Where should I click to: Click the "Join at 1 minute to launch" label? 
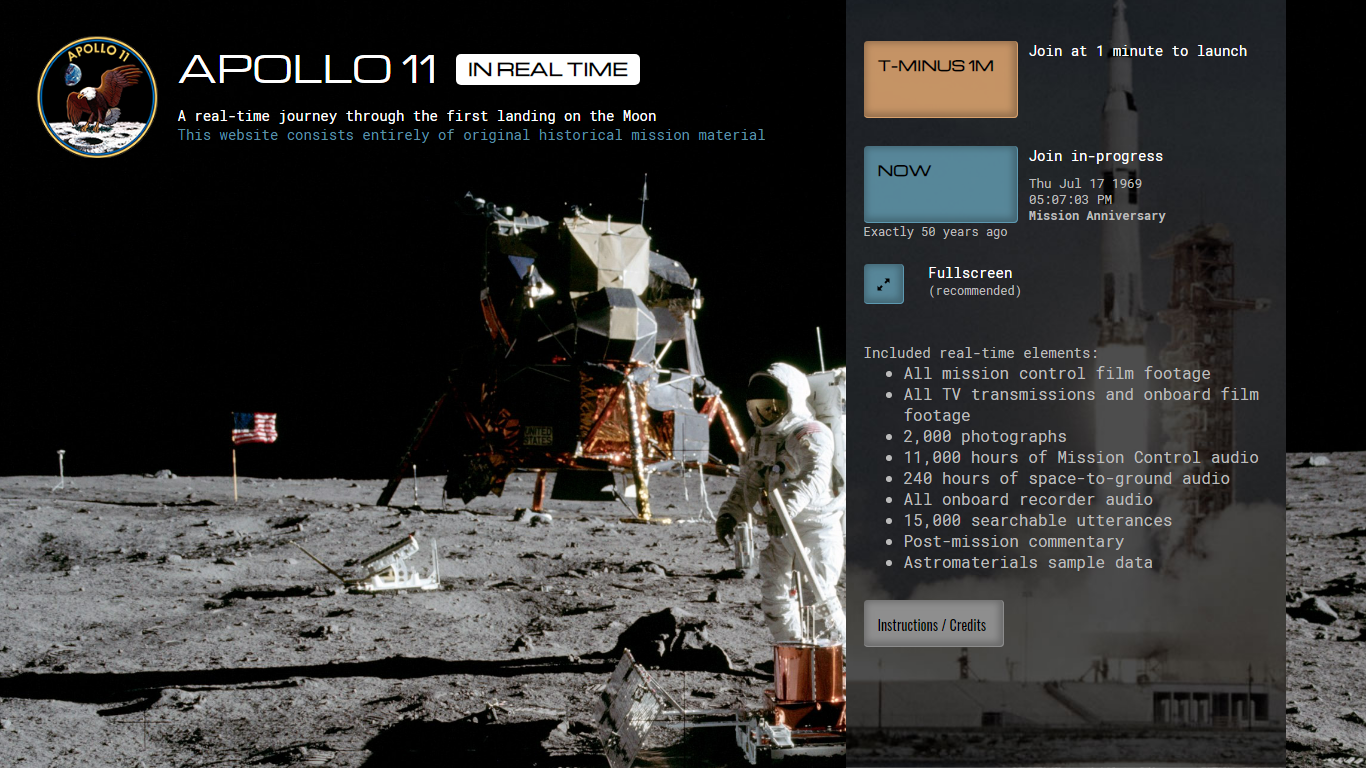[1137, 51]
